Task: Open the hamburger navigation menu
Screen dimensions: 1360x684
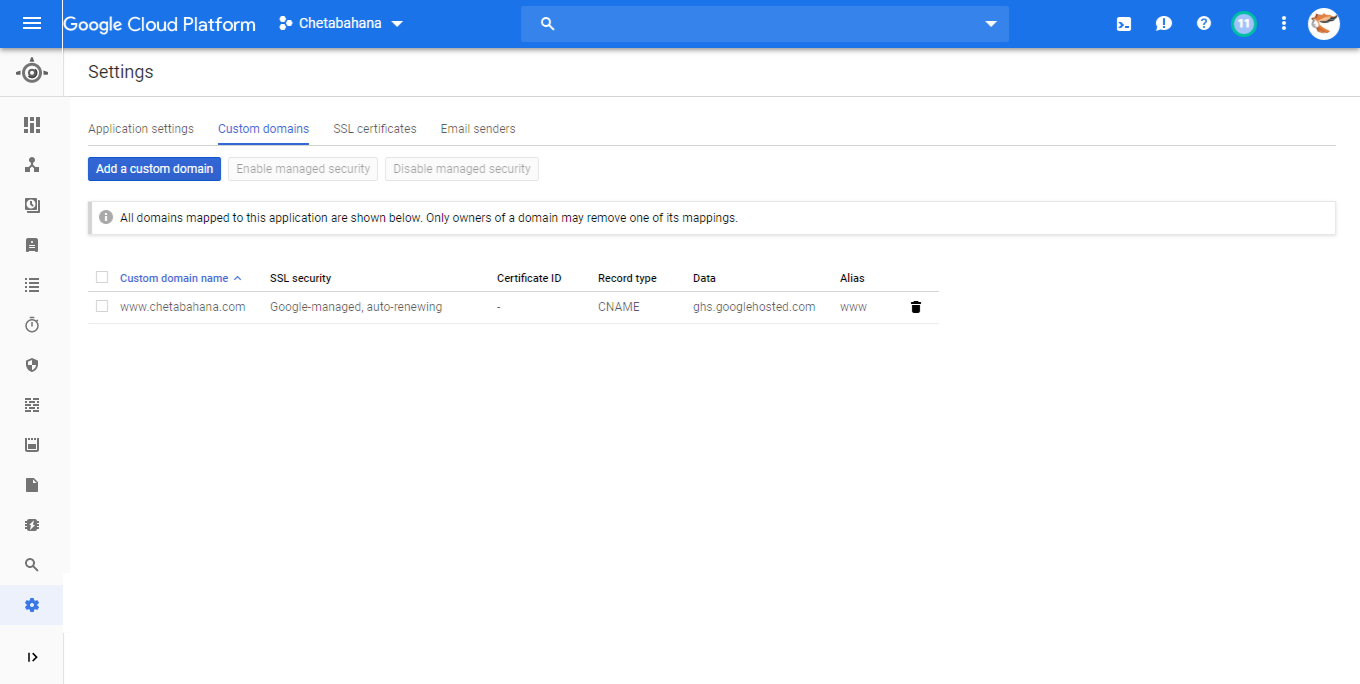Action: (x=32, y=23)
